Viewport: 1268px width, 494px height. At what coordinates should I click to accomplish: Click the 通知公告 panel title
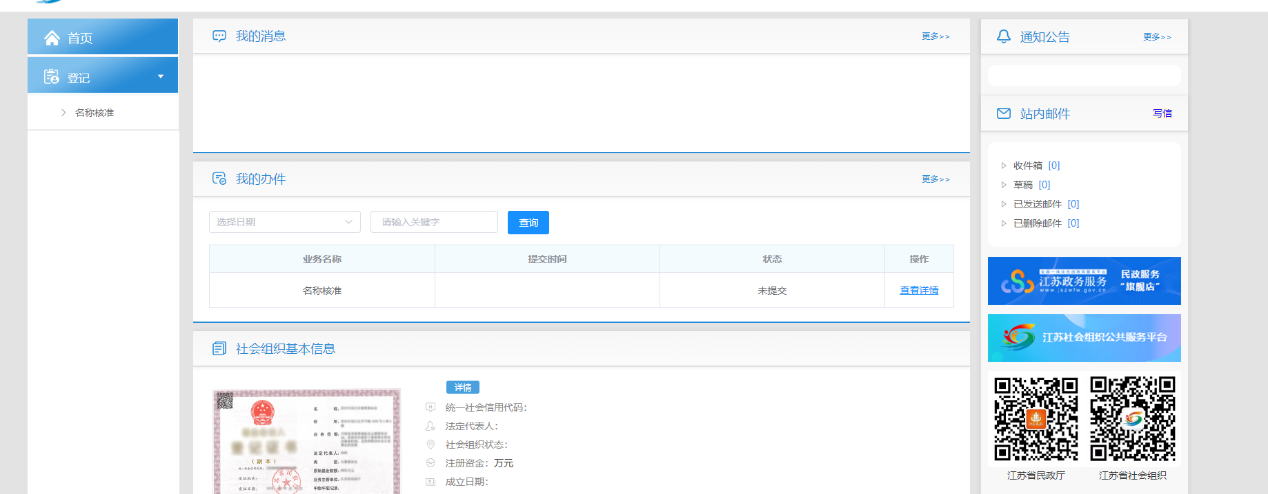click(x=1045, y=37)
